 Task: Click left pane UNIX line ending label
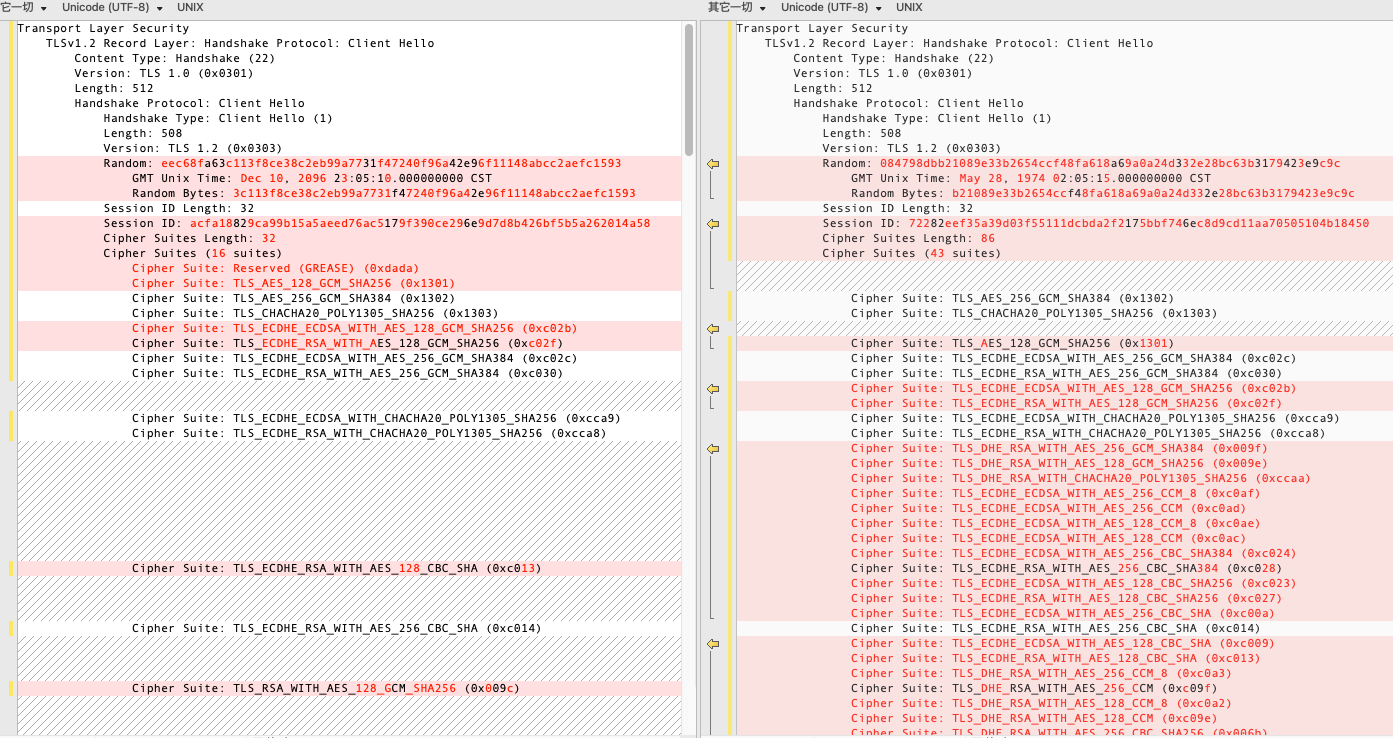pos(190,7)
